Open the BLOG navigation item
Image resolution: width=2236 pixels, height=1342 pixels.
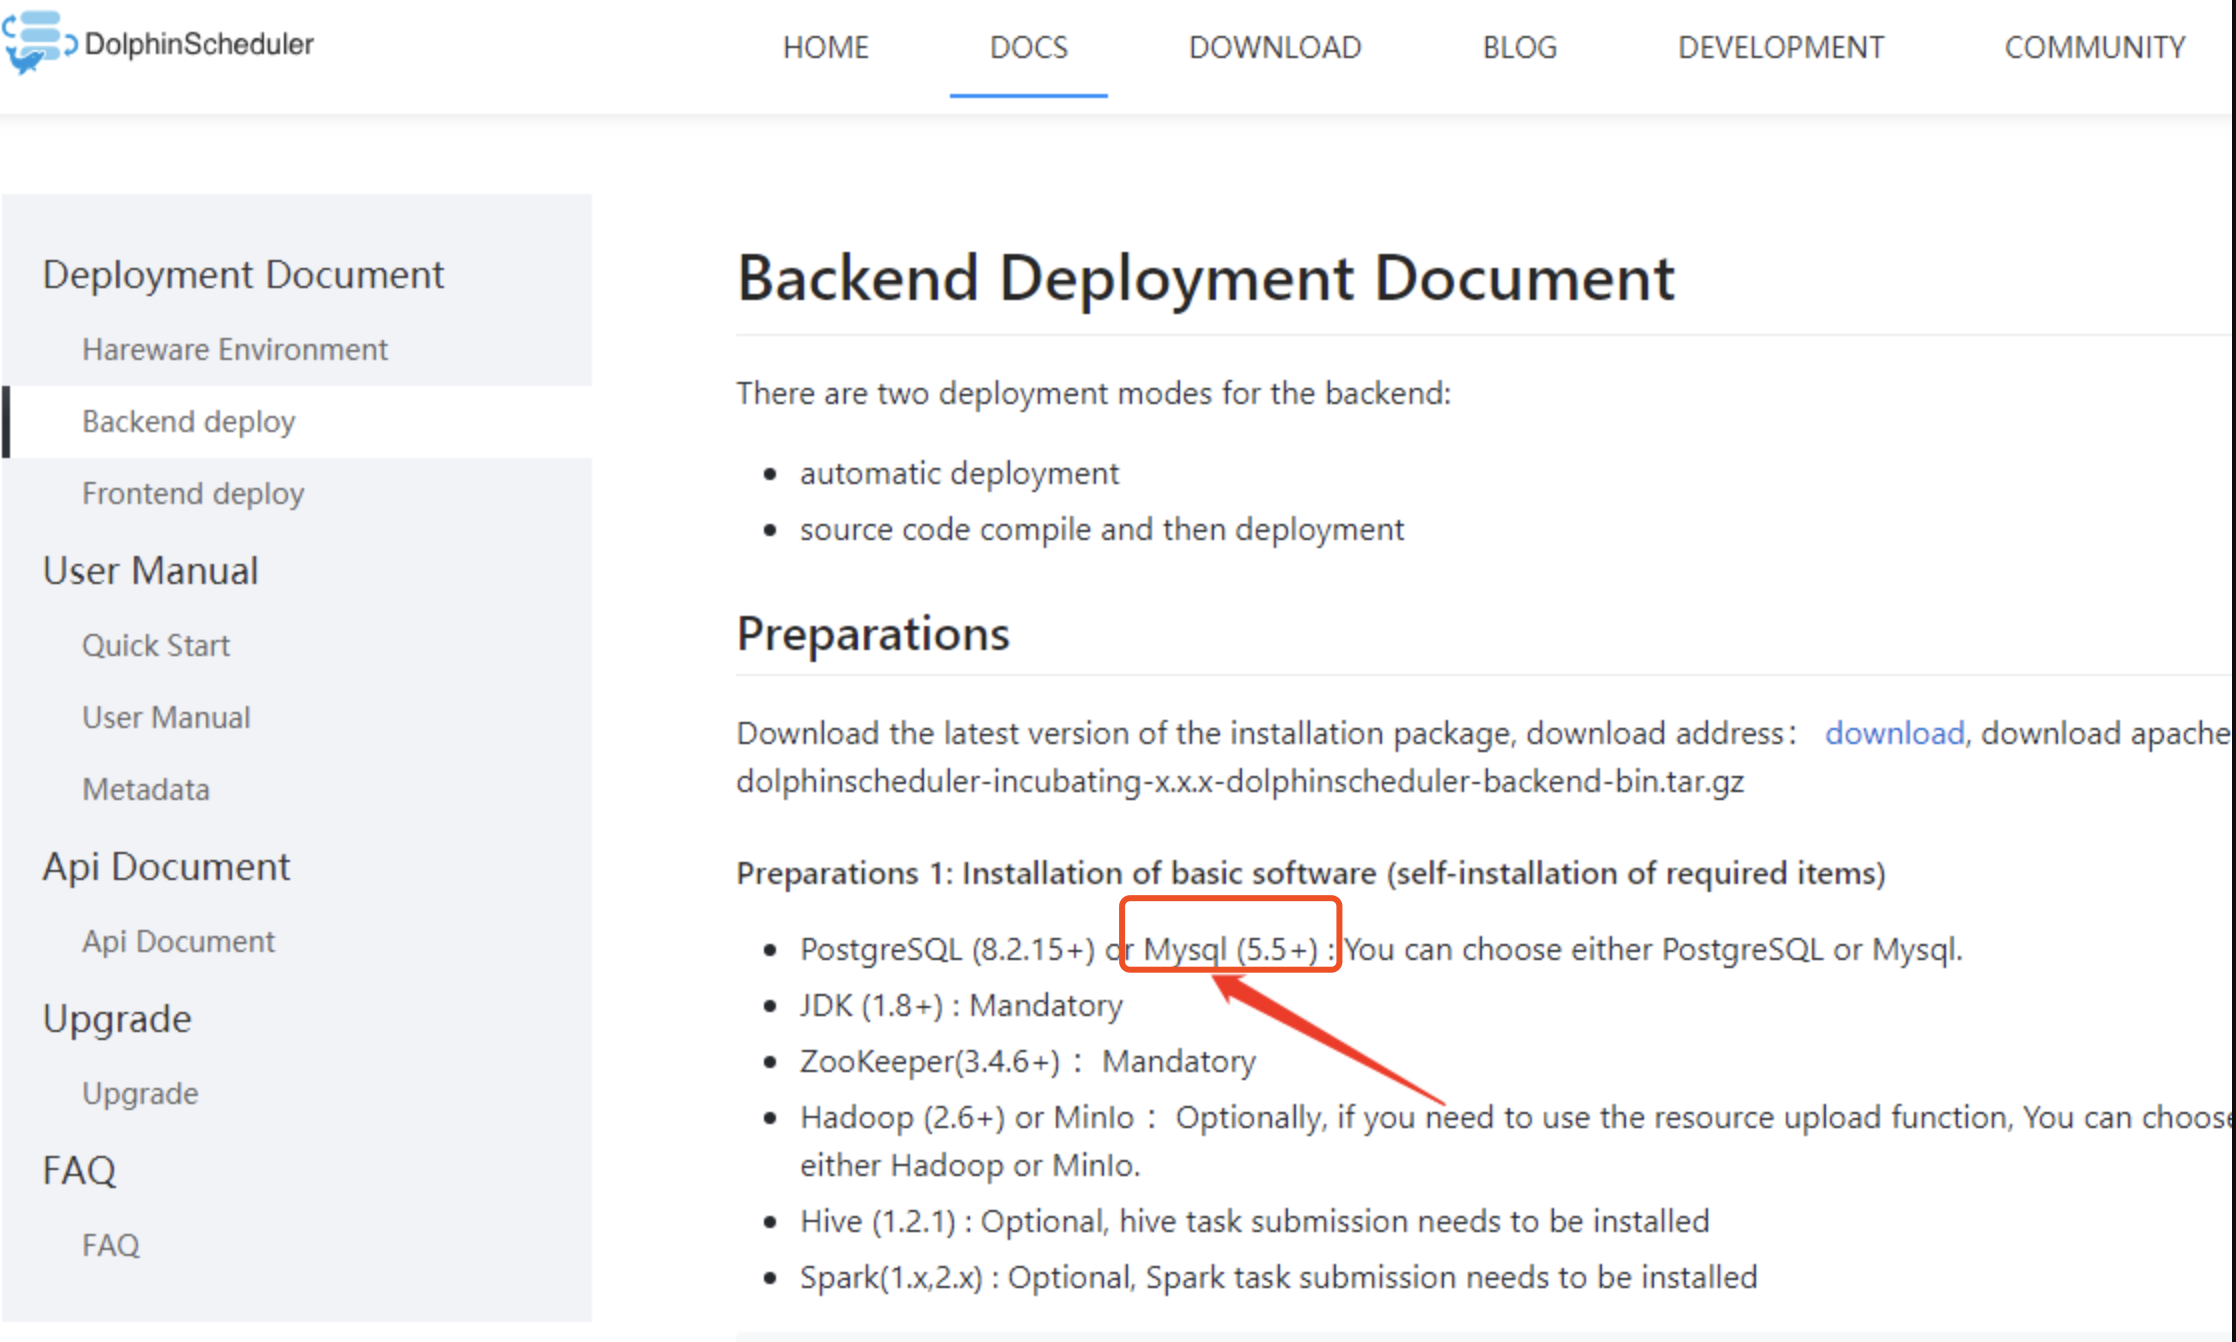1519,47
